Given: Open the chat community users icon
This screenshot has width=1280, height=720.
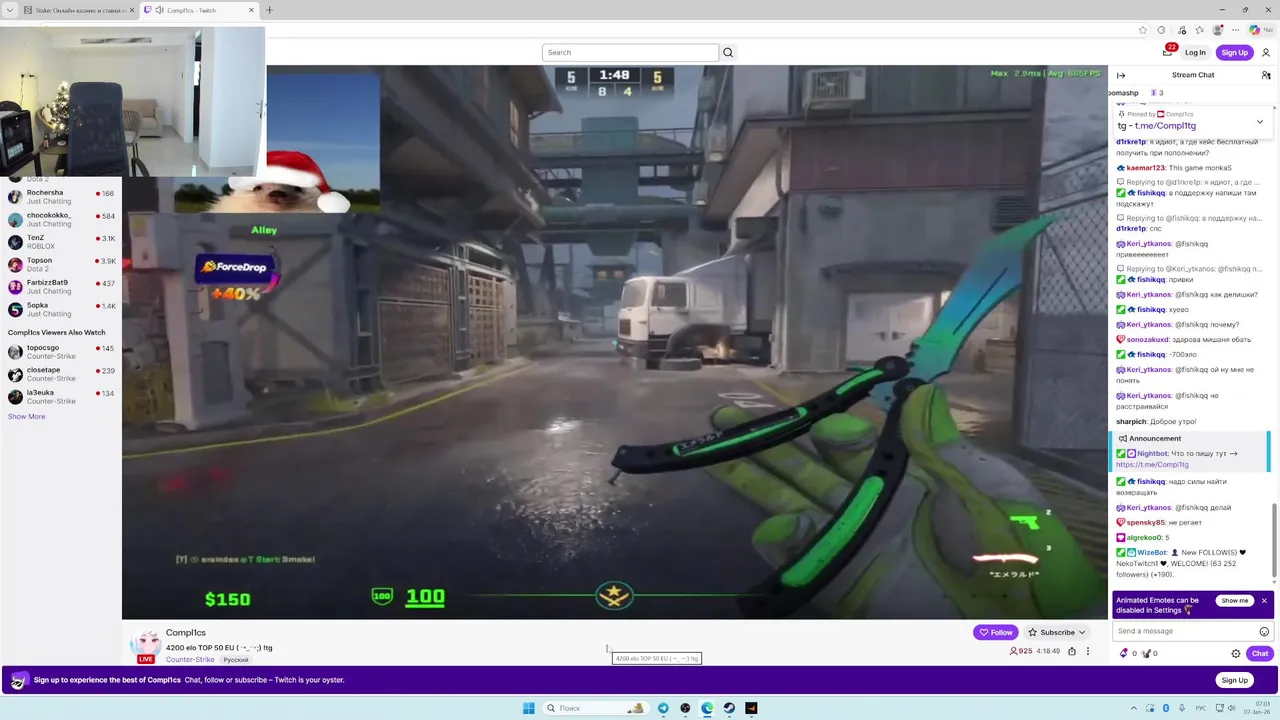Looking at the screenshot, I should tap(1266, 75).
